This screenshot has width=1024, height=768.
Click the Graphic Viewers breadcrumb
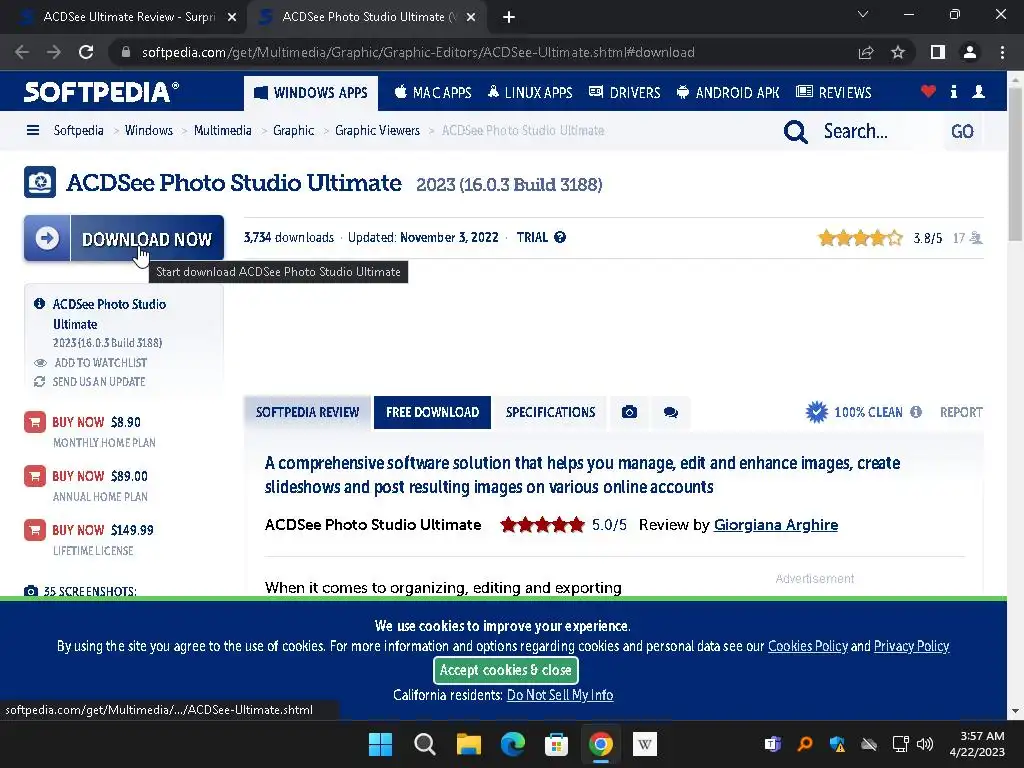point(377,131)
